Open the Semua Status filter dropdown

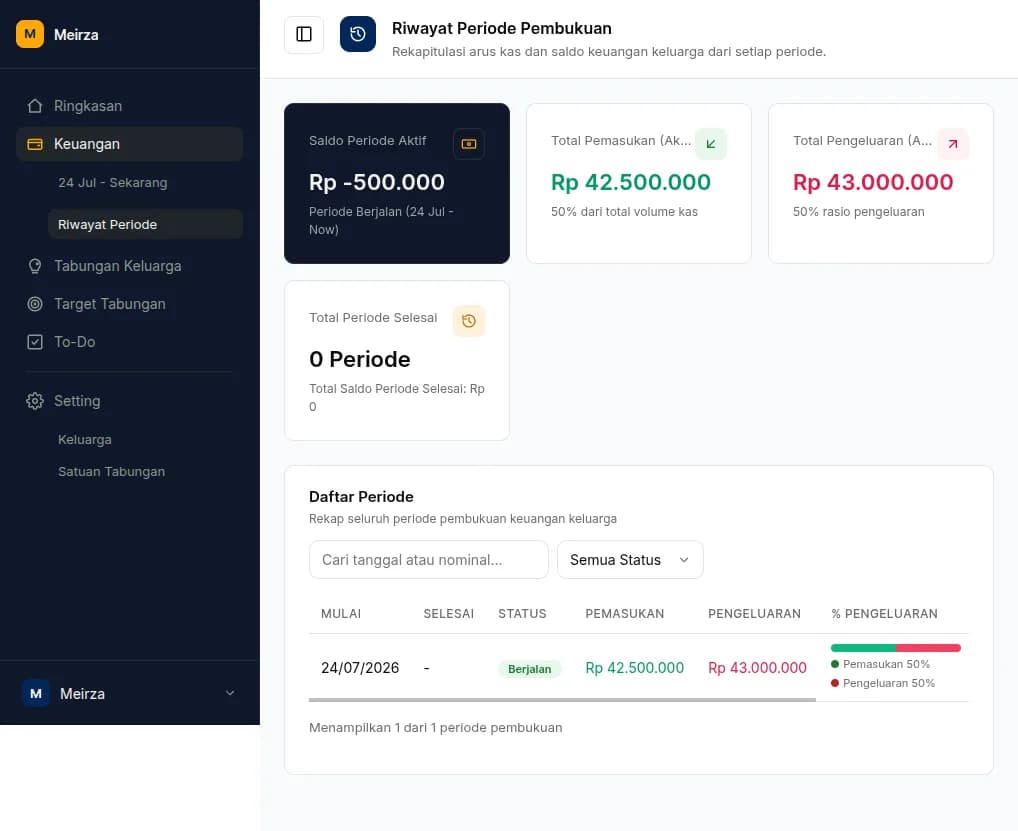630,560
